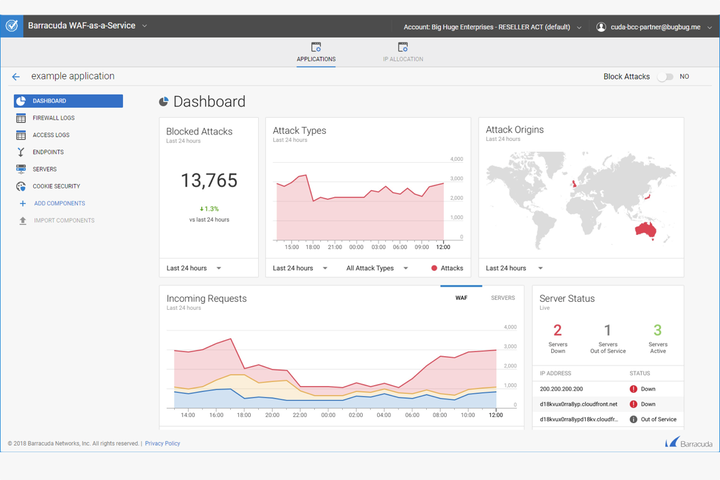720x480 pixels.
Task: Switch Incoming Requests to Servers tab
Action: pos(503,298)
